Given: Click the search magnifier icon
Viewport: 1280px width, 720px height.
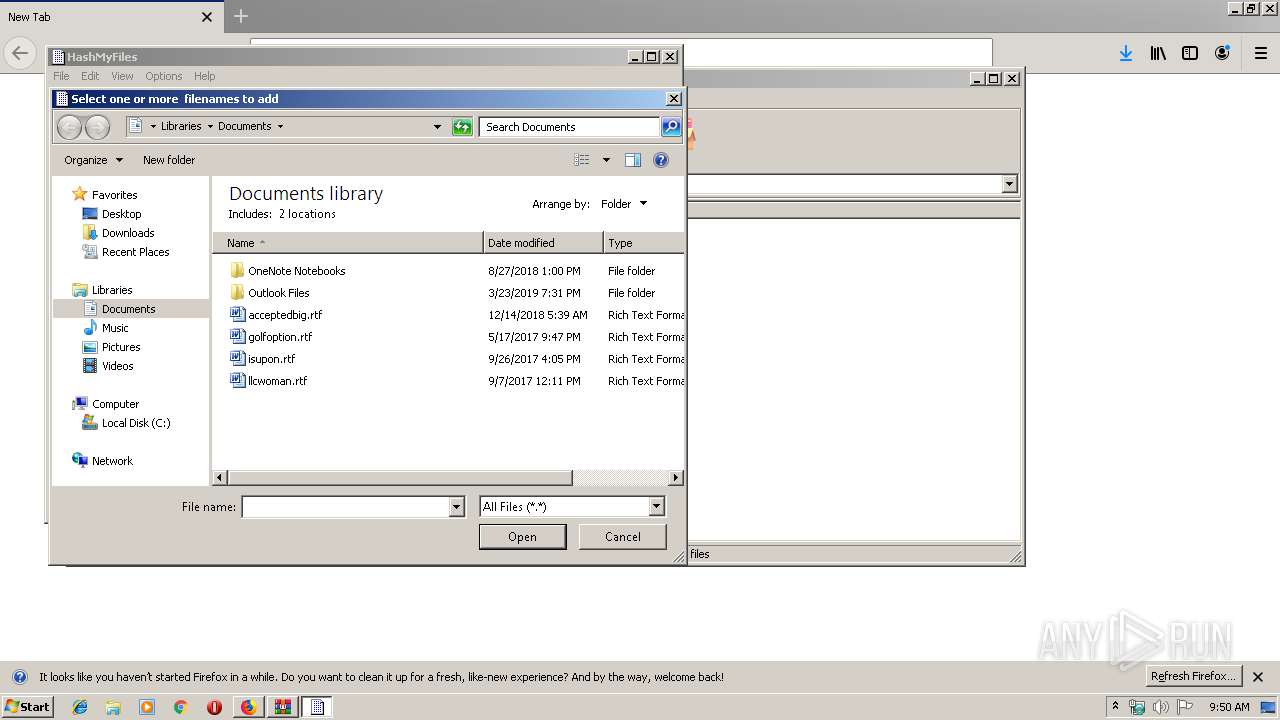Looking at the screenshot, I should click(x=671, y=127).
